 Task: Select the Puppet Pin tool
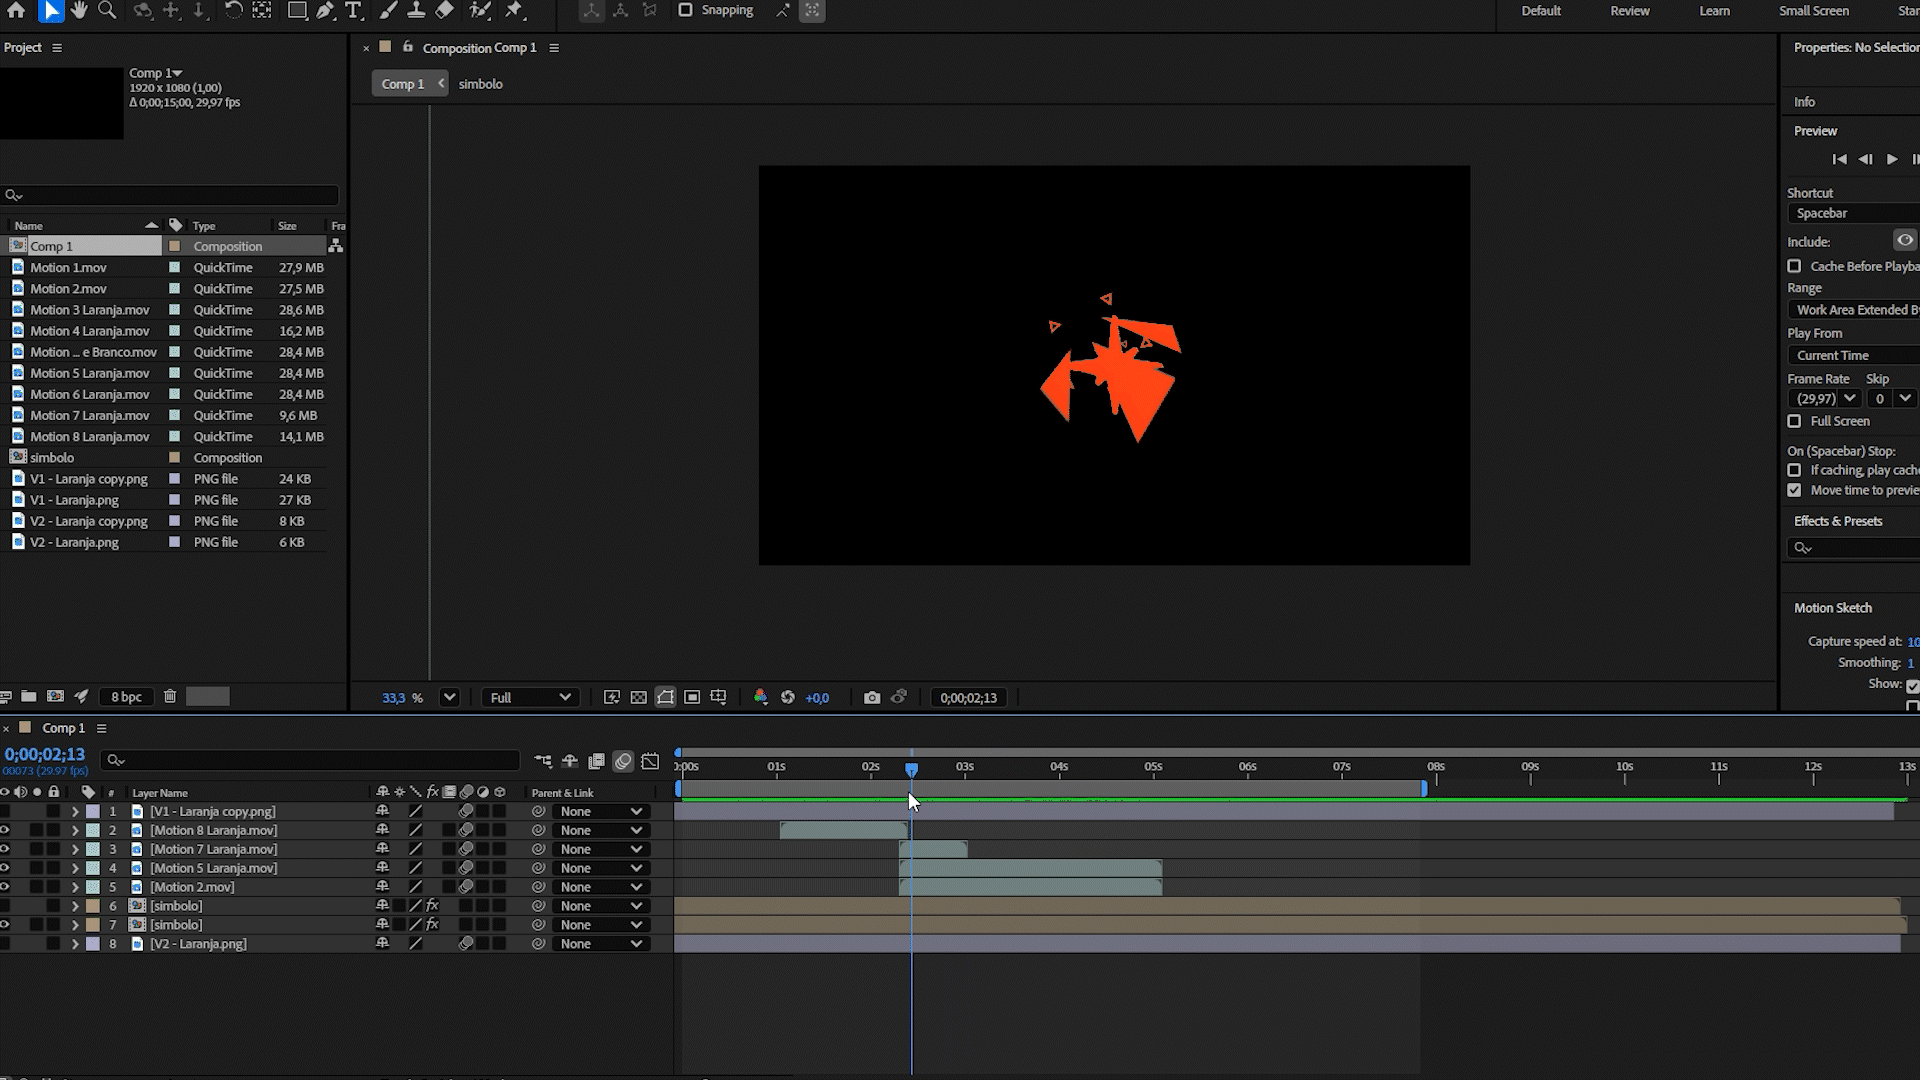coord(514,10)
